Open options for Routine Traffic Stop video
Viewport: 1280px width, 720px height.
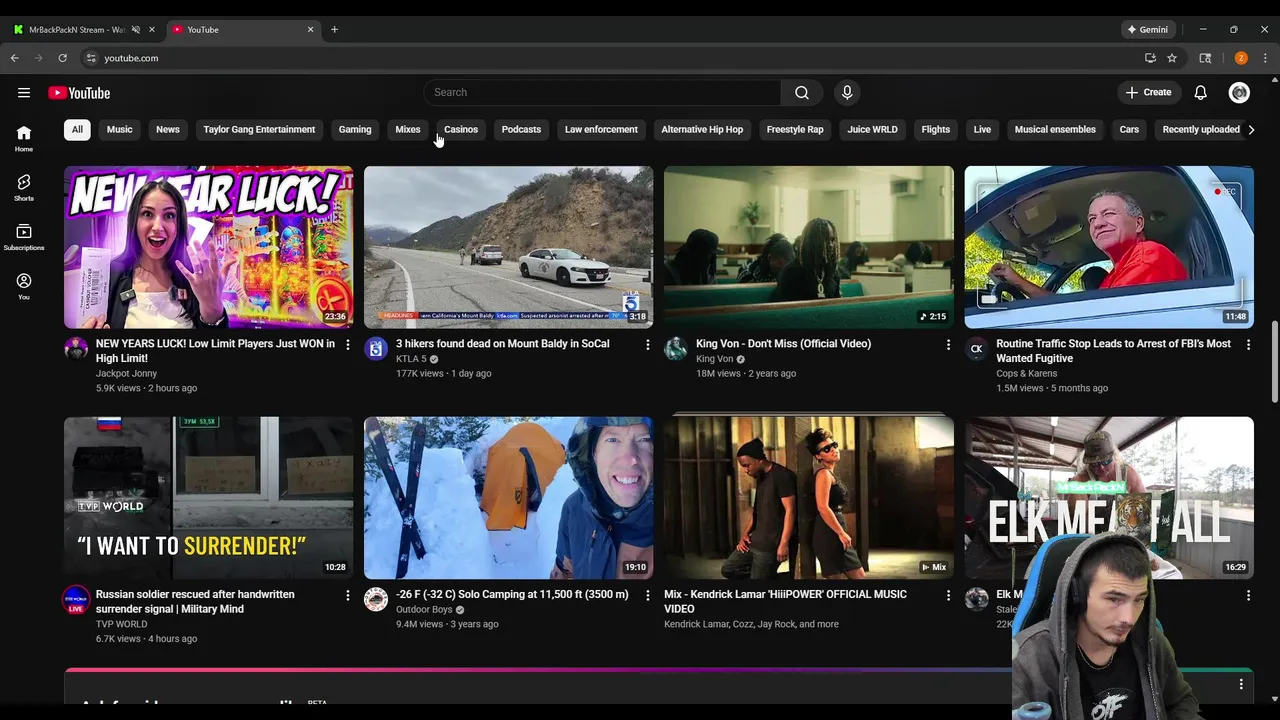pyautogui.click(x=1248, y=345)
